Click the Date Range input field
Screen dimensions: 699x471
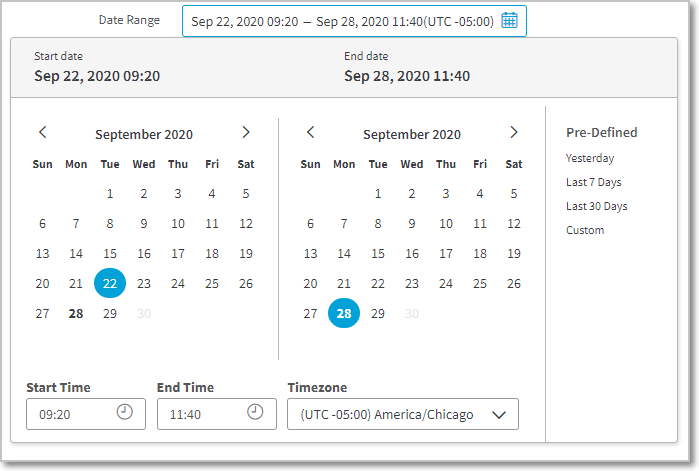[342, 21]
